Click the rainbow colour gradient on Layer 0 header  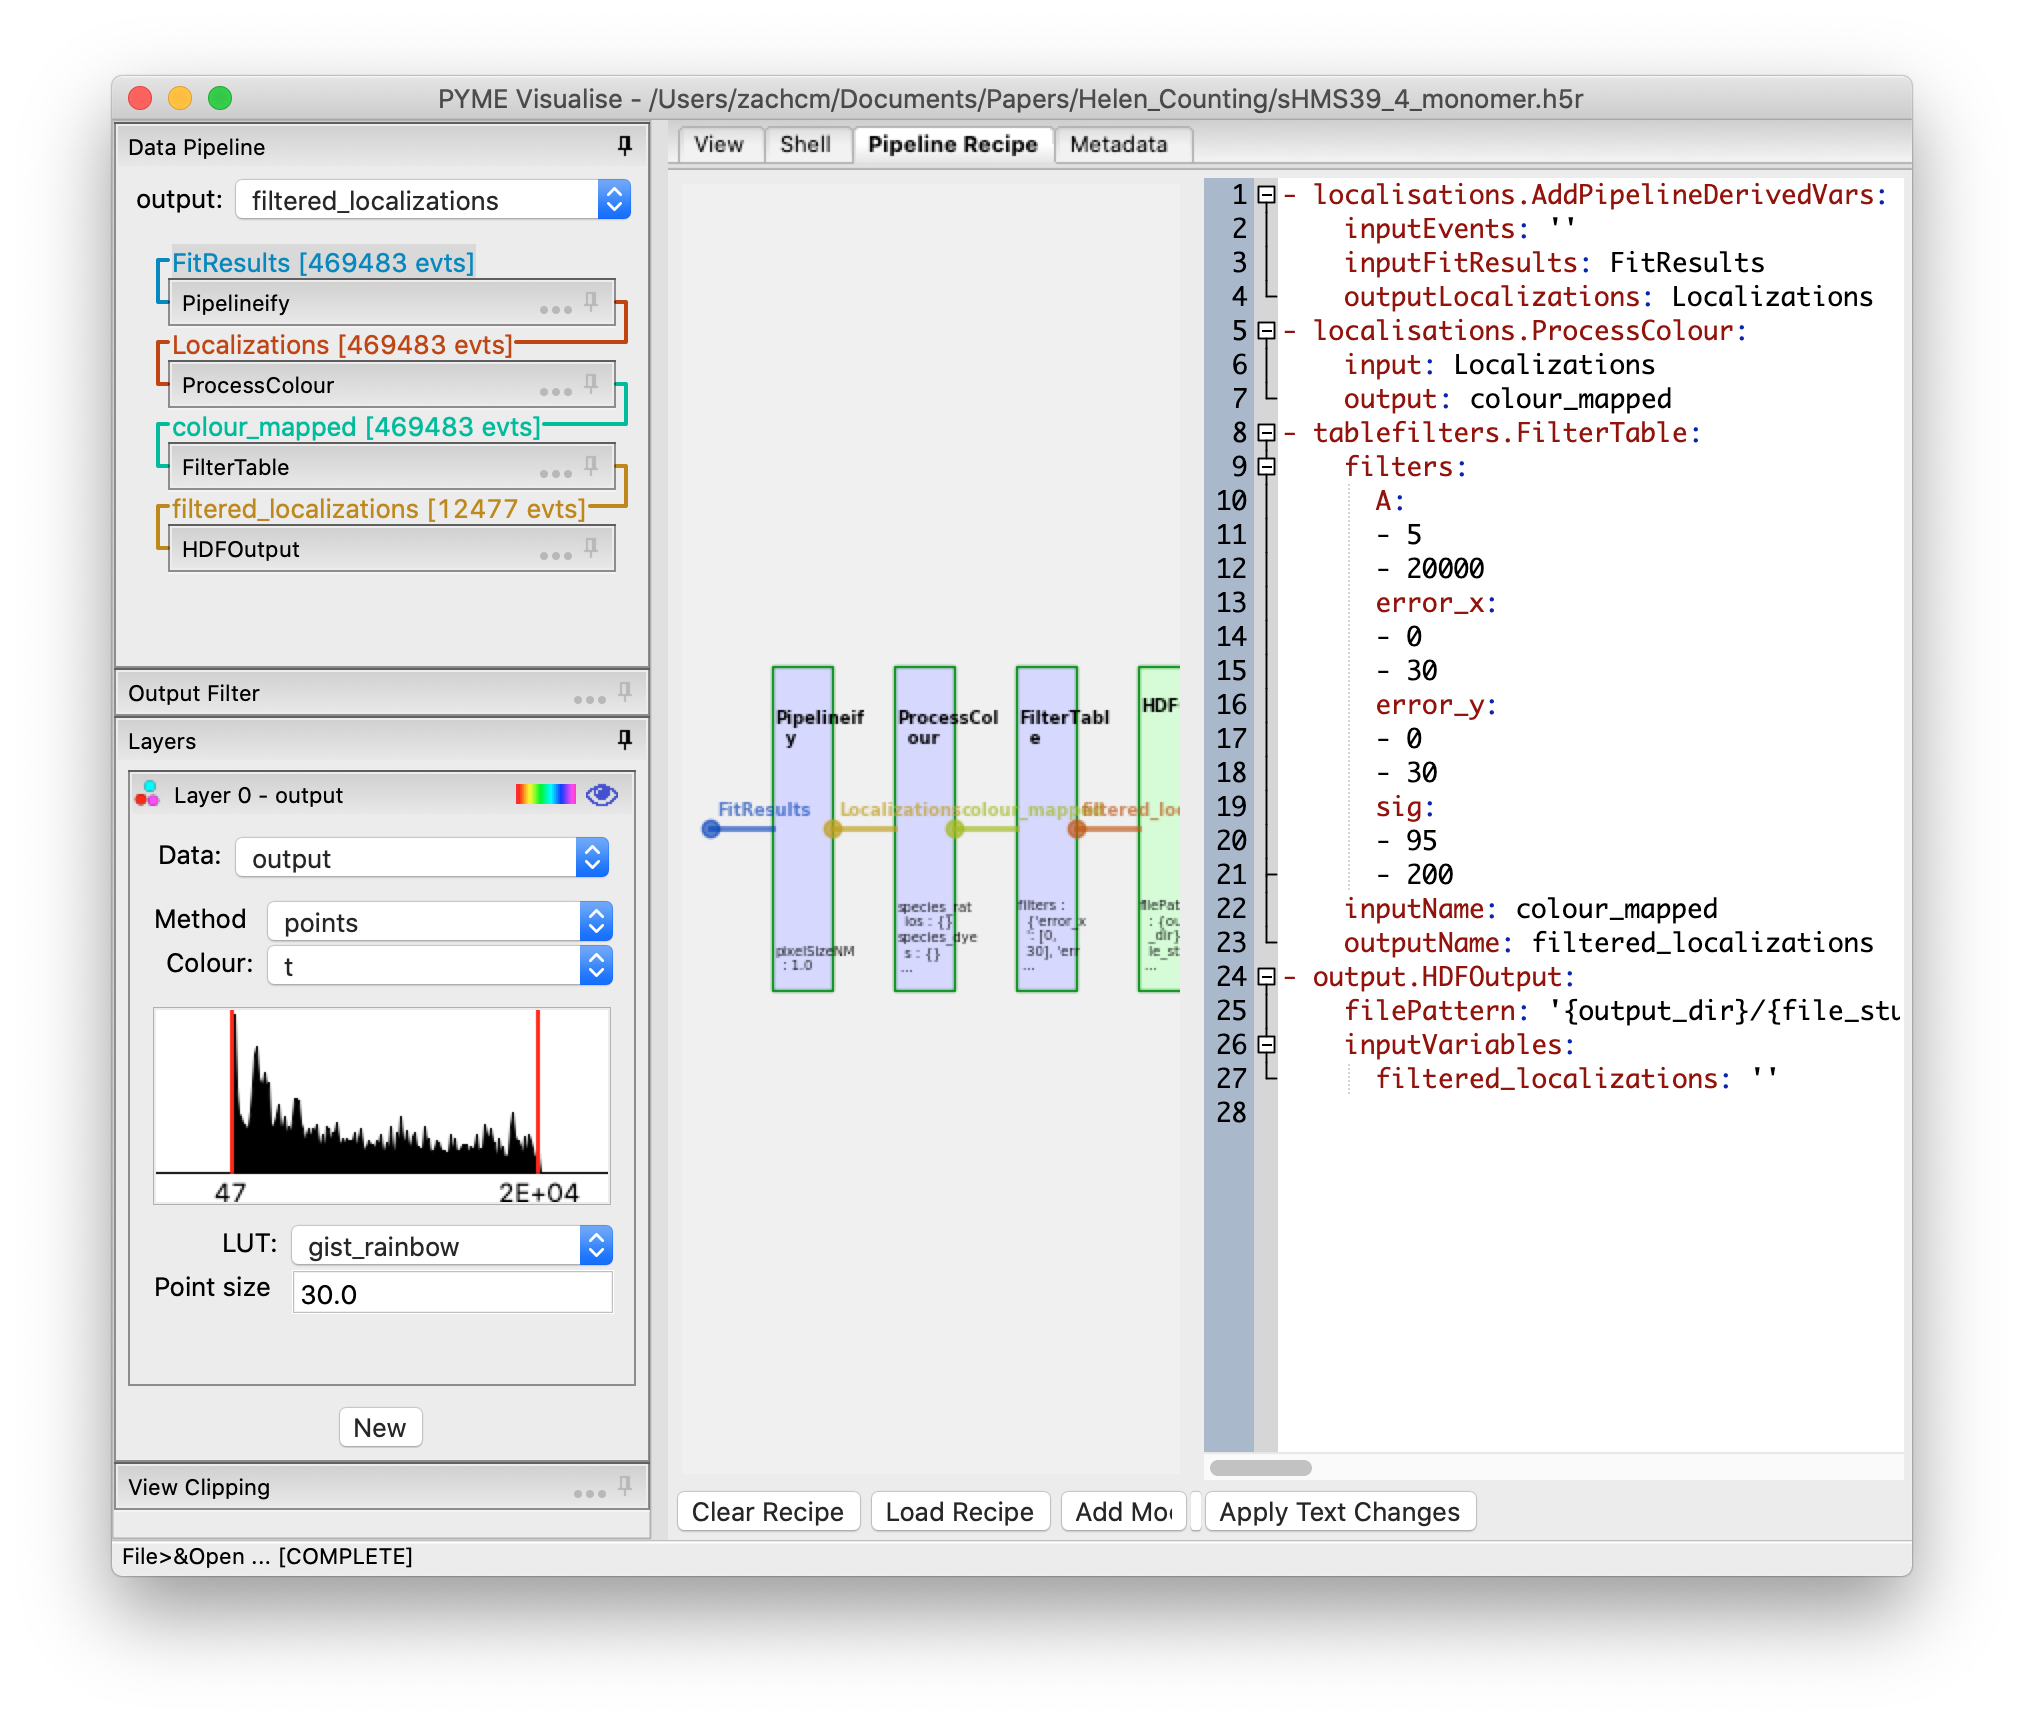pyautogui.click(x=545, y=793)
